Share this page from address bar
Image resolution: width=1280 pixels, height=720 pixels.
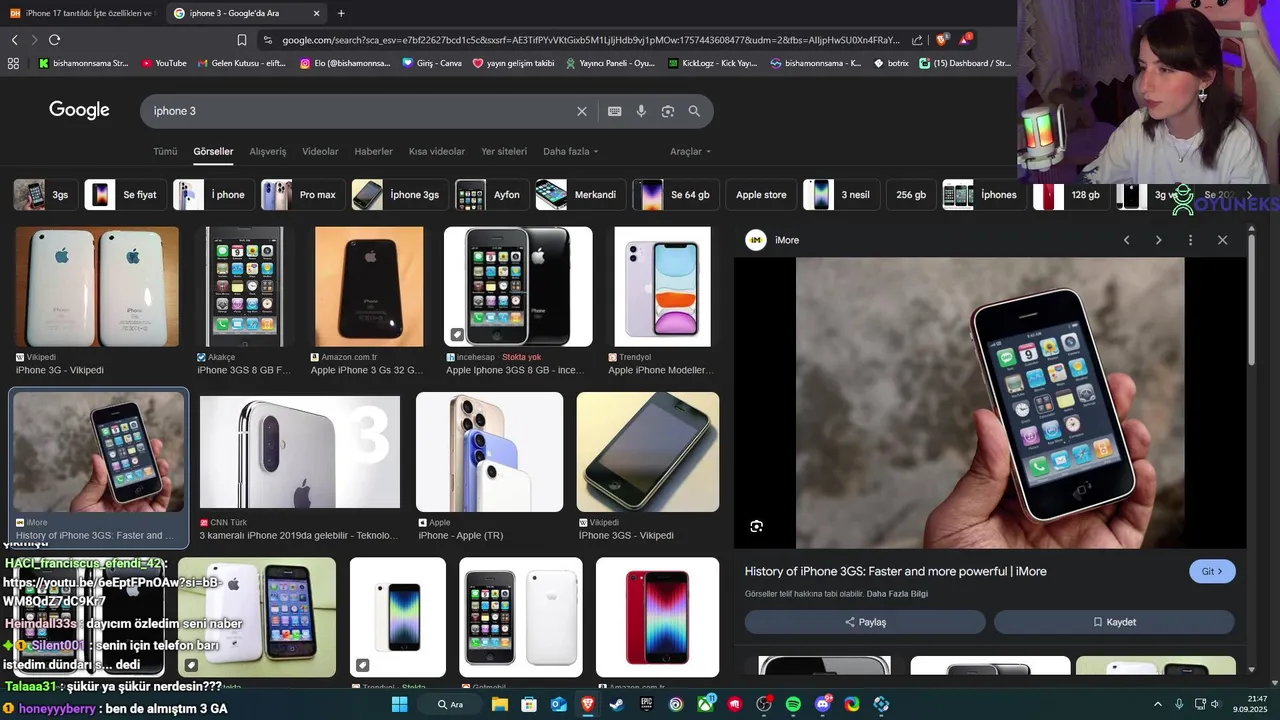pyautogui.click(x=917, y=40)
